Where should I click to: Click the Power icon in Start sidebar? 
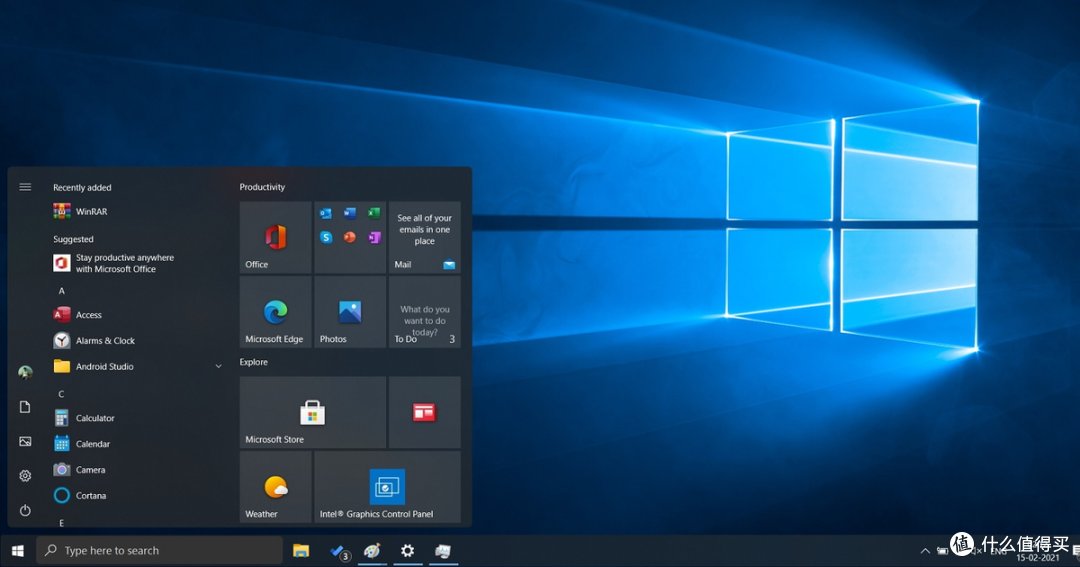25,510
